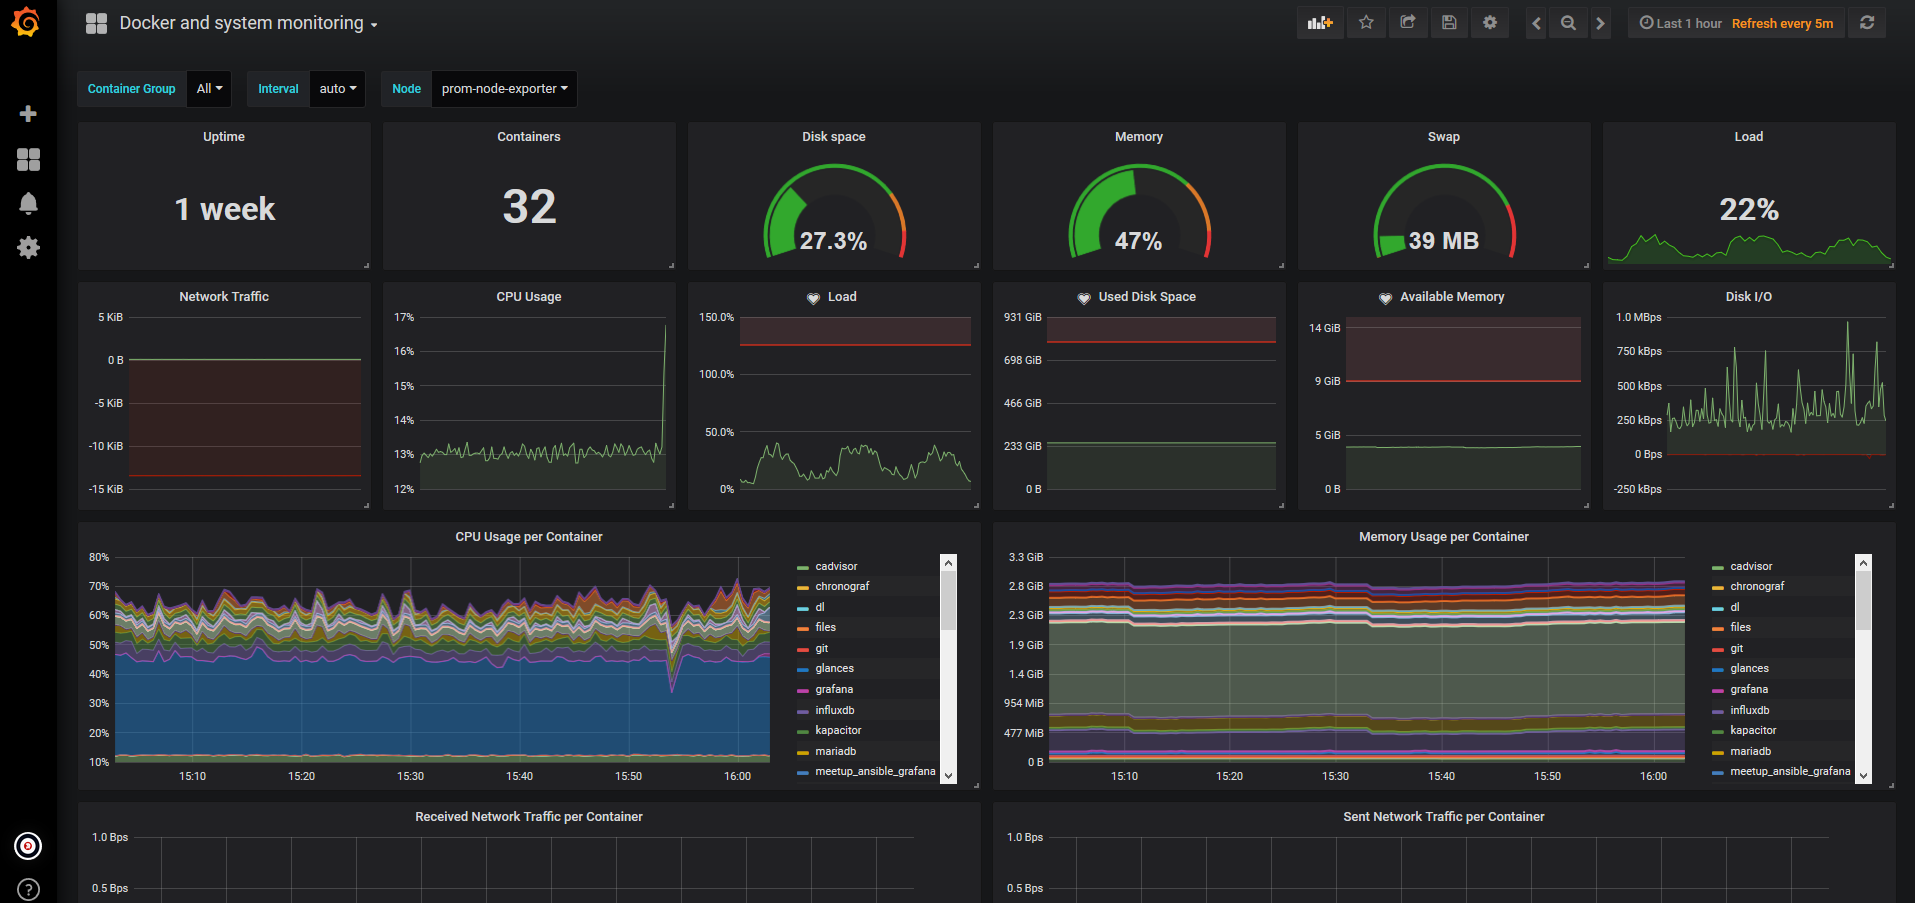The width and height of the screenshot is (1915, 903).
Task: Open Container Group All dropdown
Action: 209,89
